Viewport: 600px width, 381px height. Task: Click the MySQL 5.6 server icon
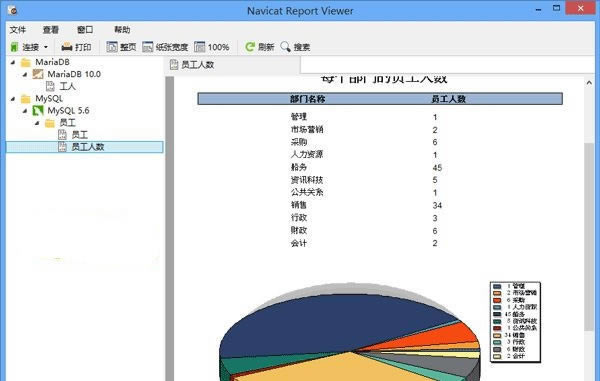(x=38, y=111)
